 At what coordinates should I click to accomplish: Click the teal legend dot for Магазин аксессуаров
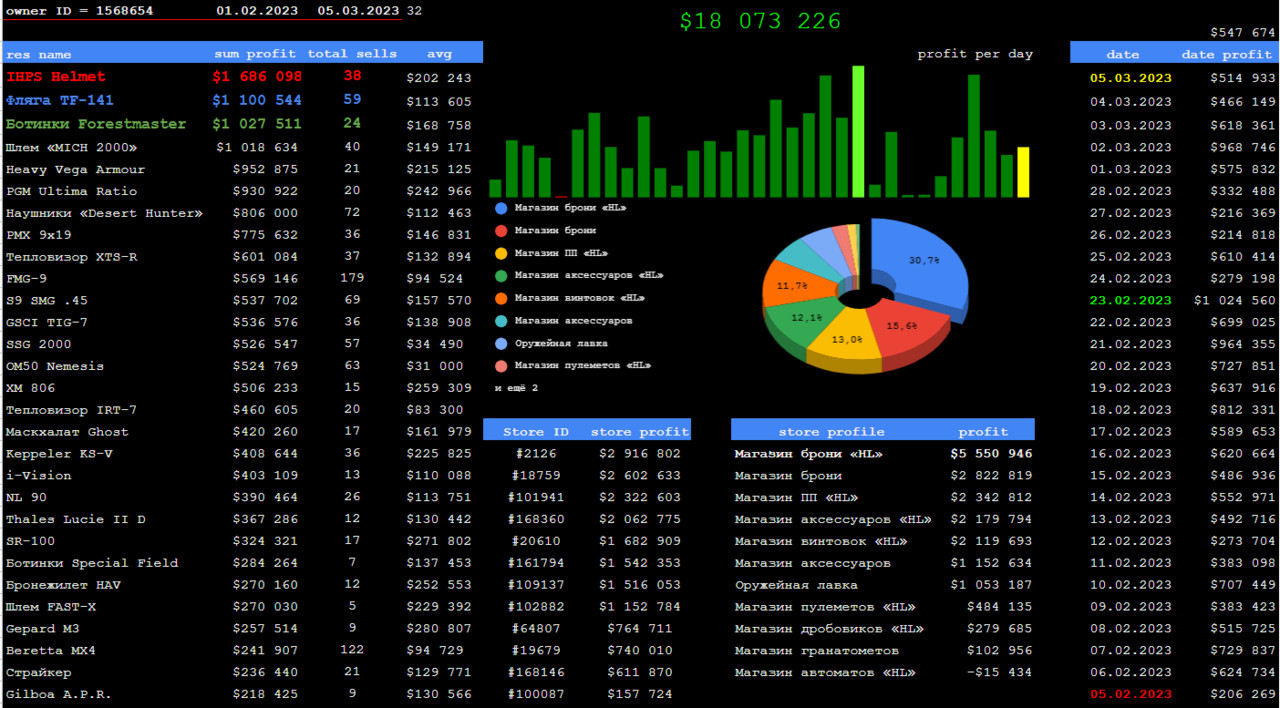pos(502,321)
